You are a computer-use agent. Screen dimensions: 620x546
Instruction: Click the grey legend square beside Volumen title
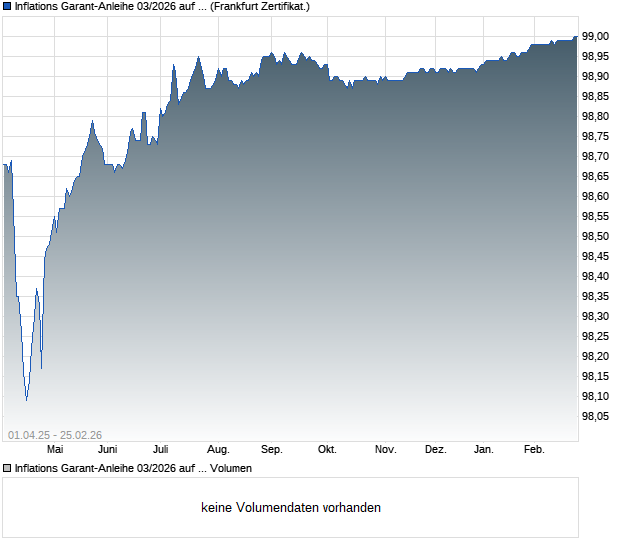tap(7, 468)
